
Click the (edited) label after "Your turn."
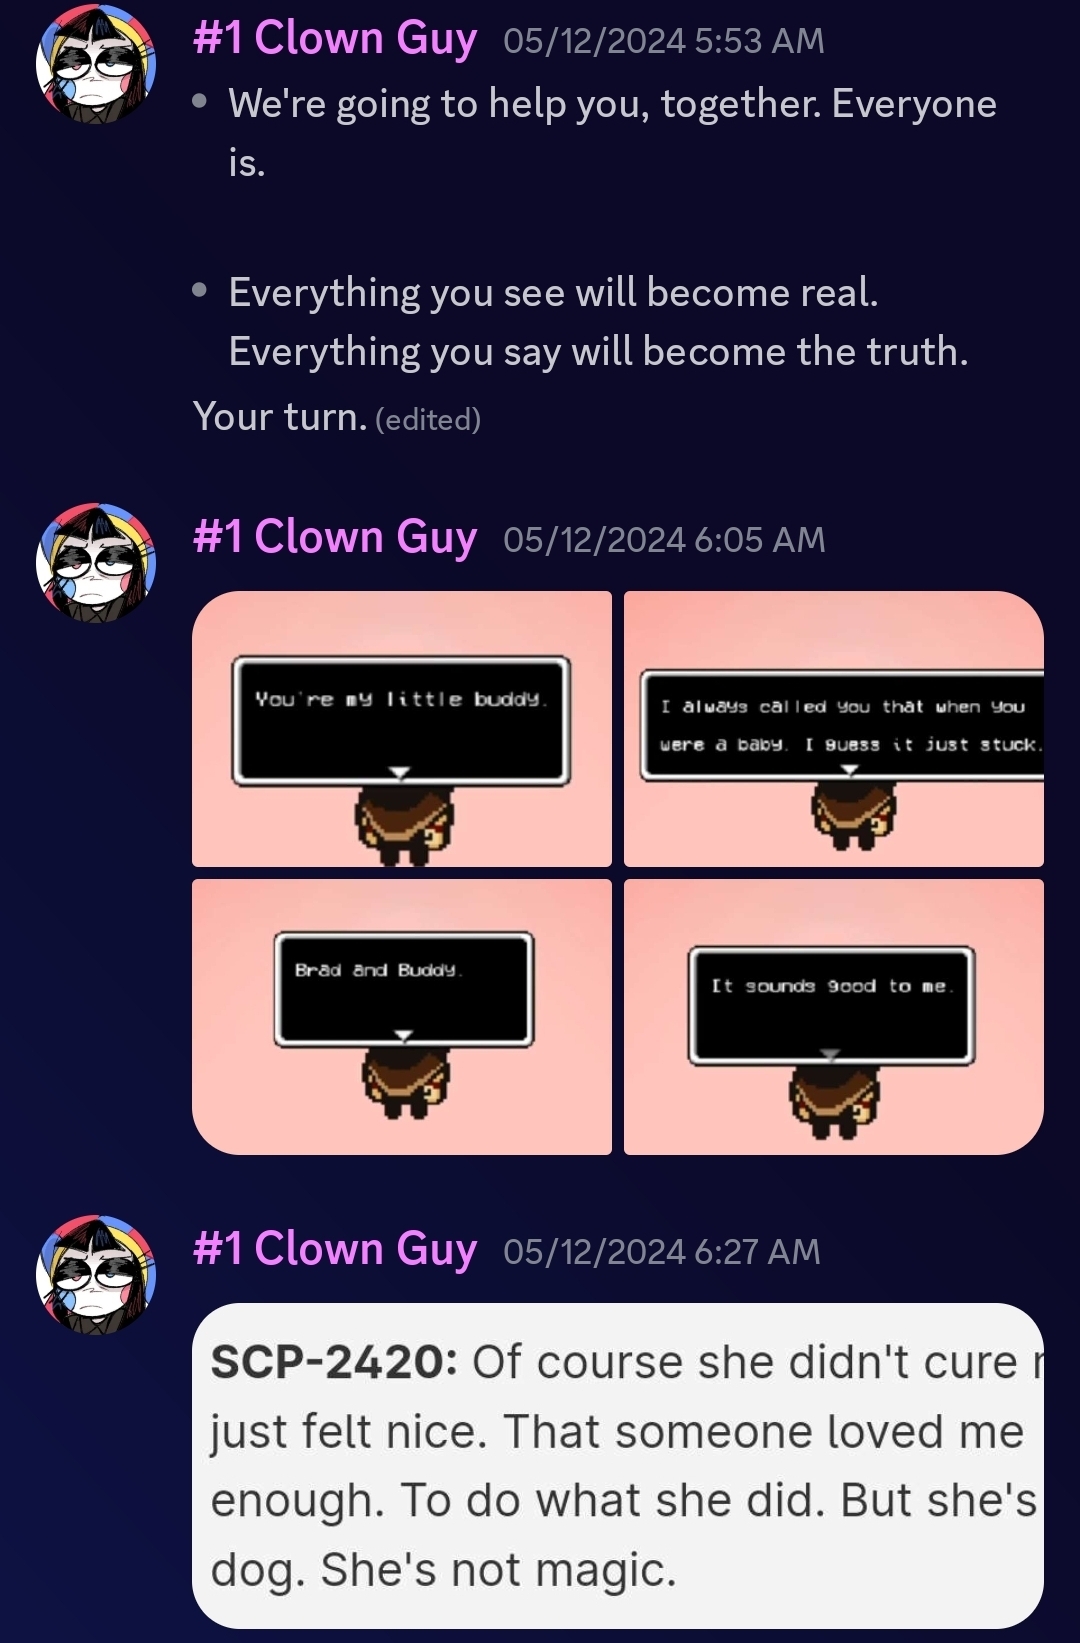pyautogui.click(x=428, y=419)
